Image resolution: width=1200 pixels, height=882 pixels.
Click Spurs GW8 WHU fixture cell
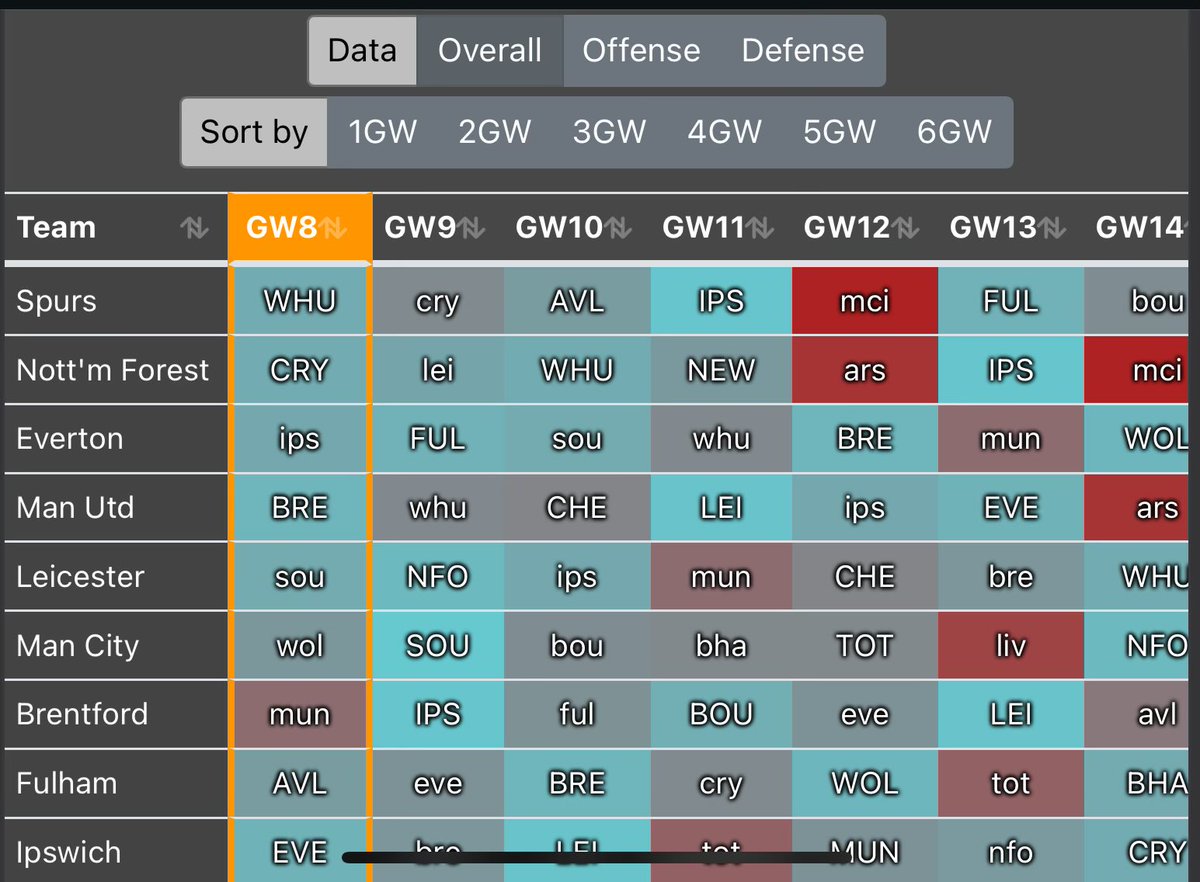(300, 301)
